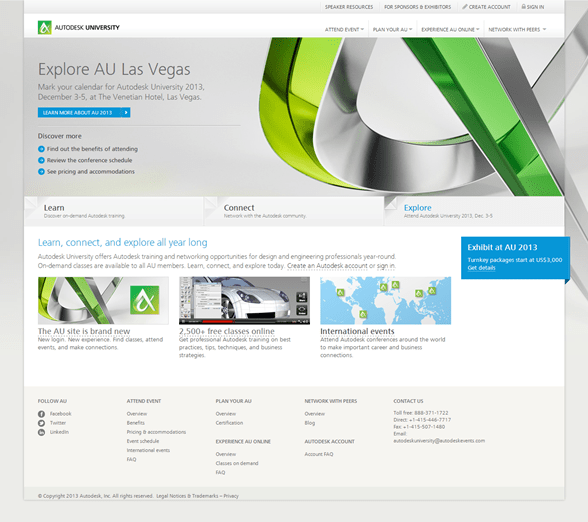Open Overview under Network With Peers footer
This screenshot has width=588, height=522.
tap(314, 414)
